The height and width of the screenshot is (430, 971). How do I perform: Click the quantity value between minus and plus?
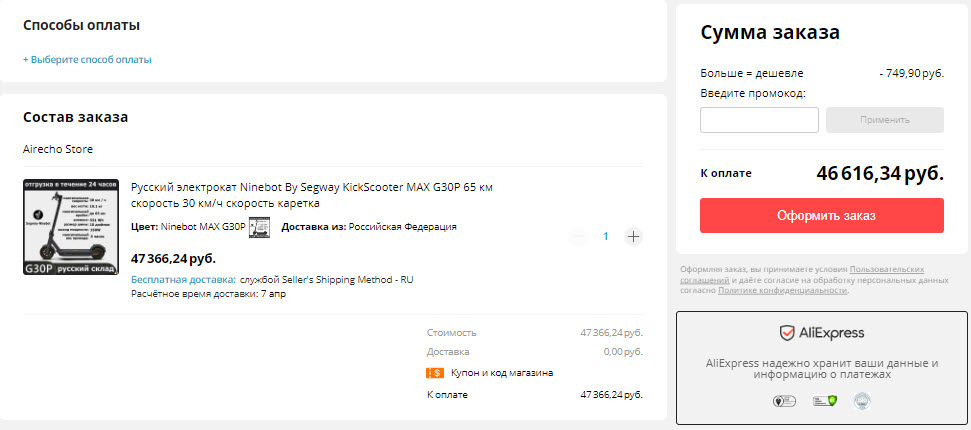click(605, 237)
